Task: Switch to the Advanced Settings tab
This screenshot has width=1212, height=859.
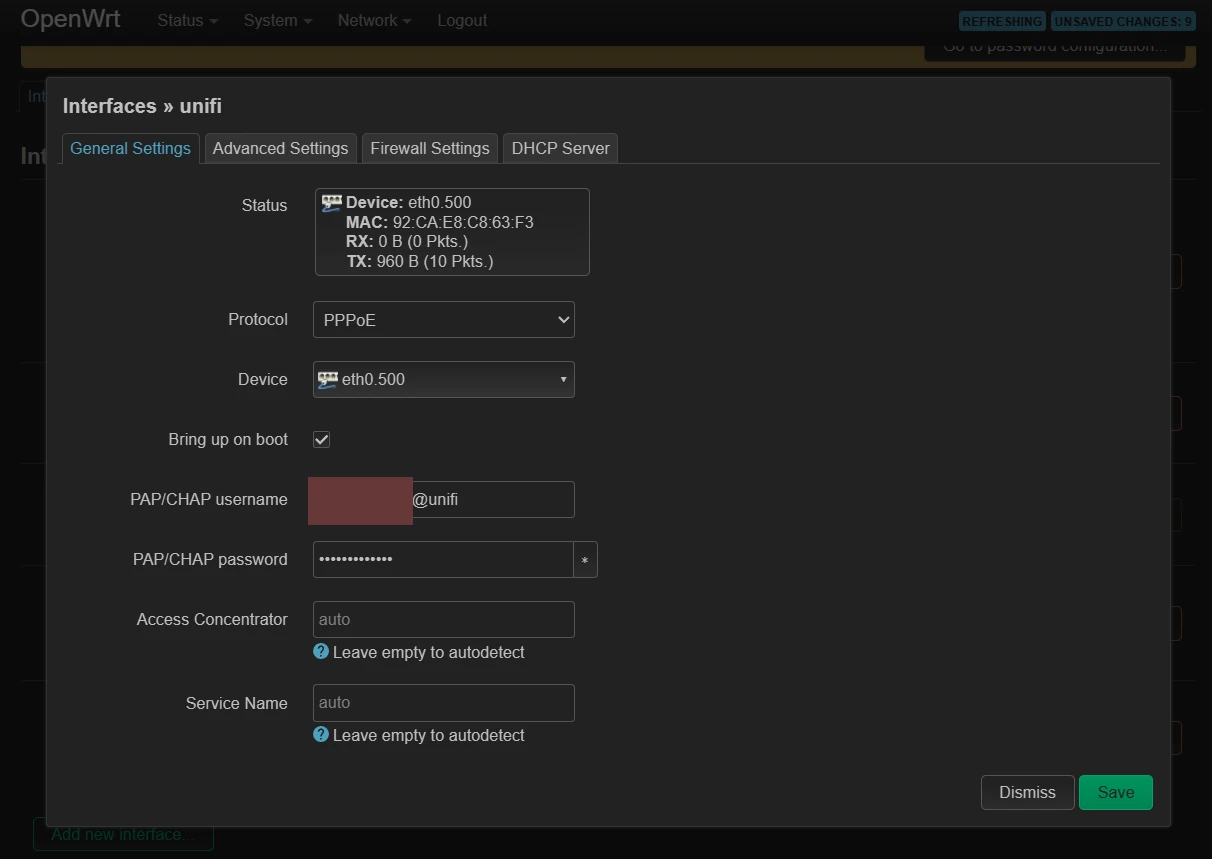Action: pos(280,148)
